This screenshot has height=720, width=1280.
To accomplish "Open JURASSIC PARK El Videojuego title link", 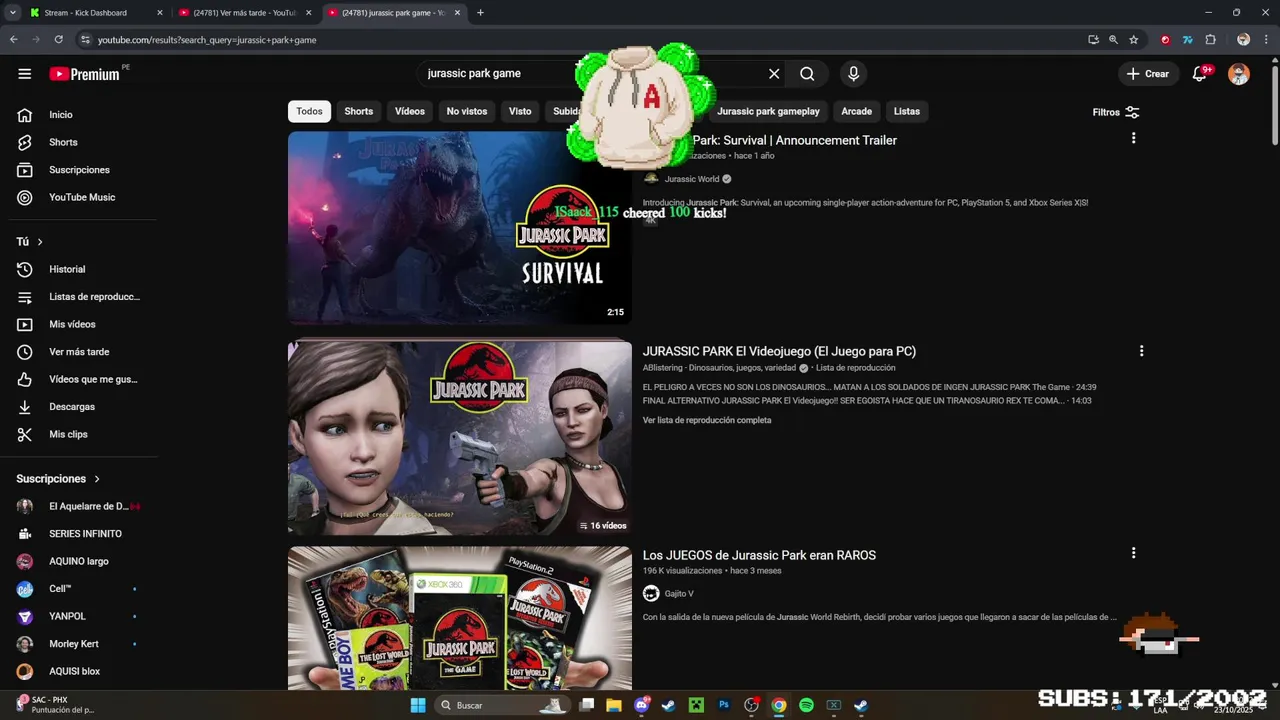I will 779,351.
